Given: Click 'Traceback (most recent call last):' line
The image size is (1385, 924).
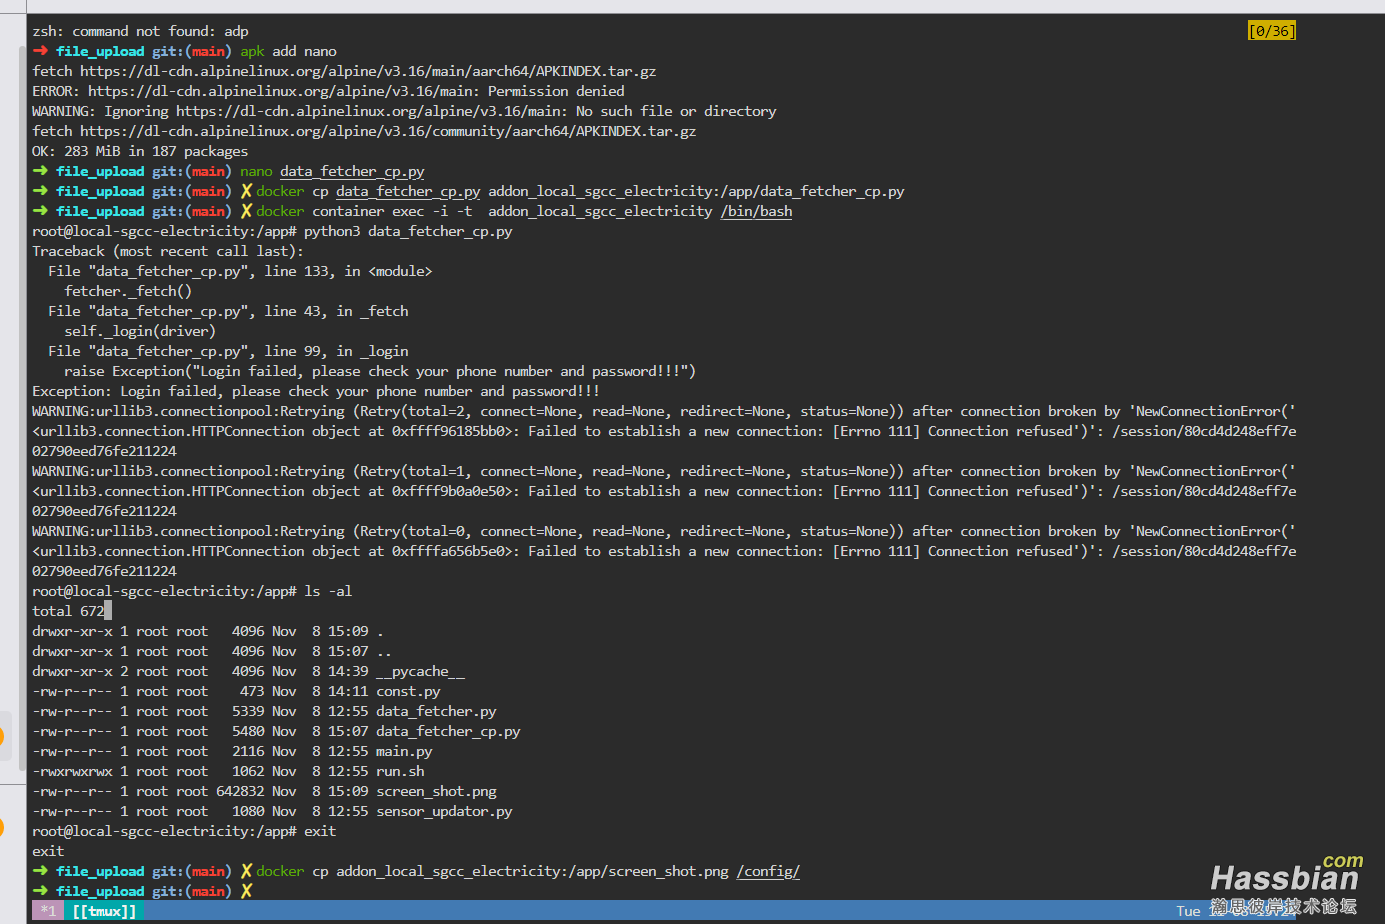Looking at the screenshot, I should pyautogui.click(x=168, y=251).
